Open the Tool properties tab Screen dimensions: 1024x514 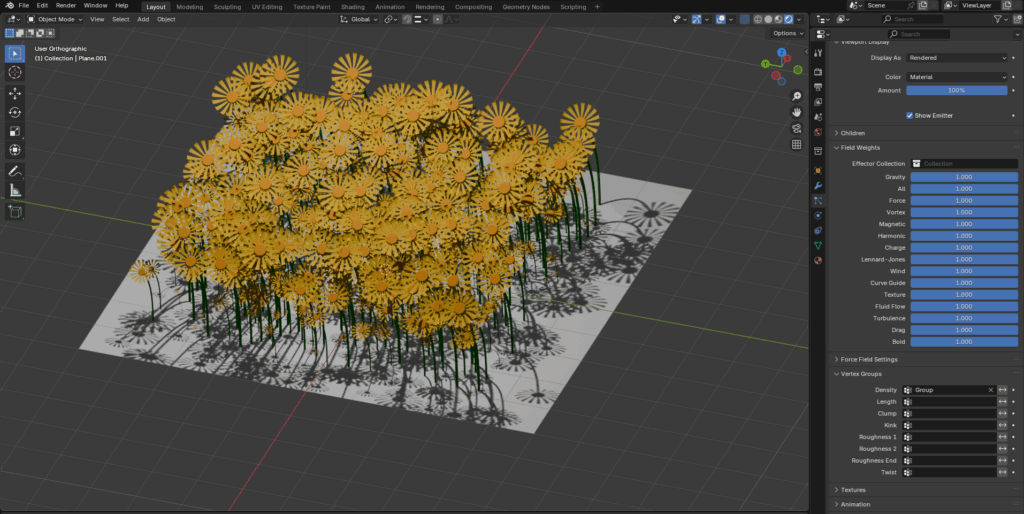coord(818,53)
